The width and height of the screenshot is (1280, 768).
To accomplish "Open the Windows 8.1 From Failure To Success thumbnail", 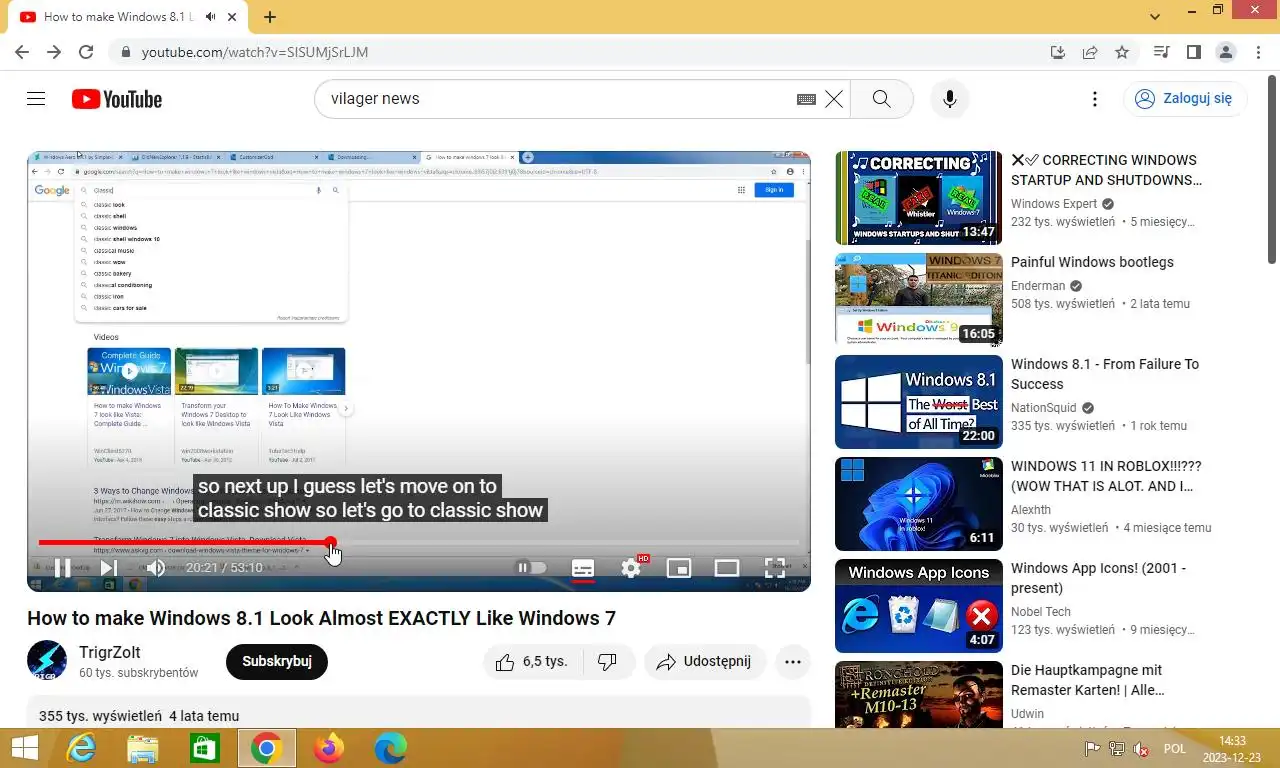I will pyautogui.click(x=918, y=402).
